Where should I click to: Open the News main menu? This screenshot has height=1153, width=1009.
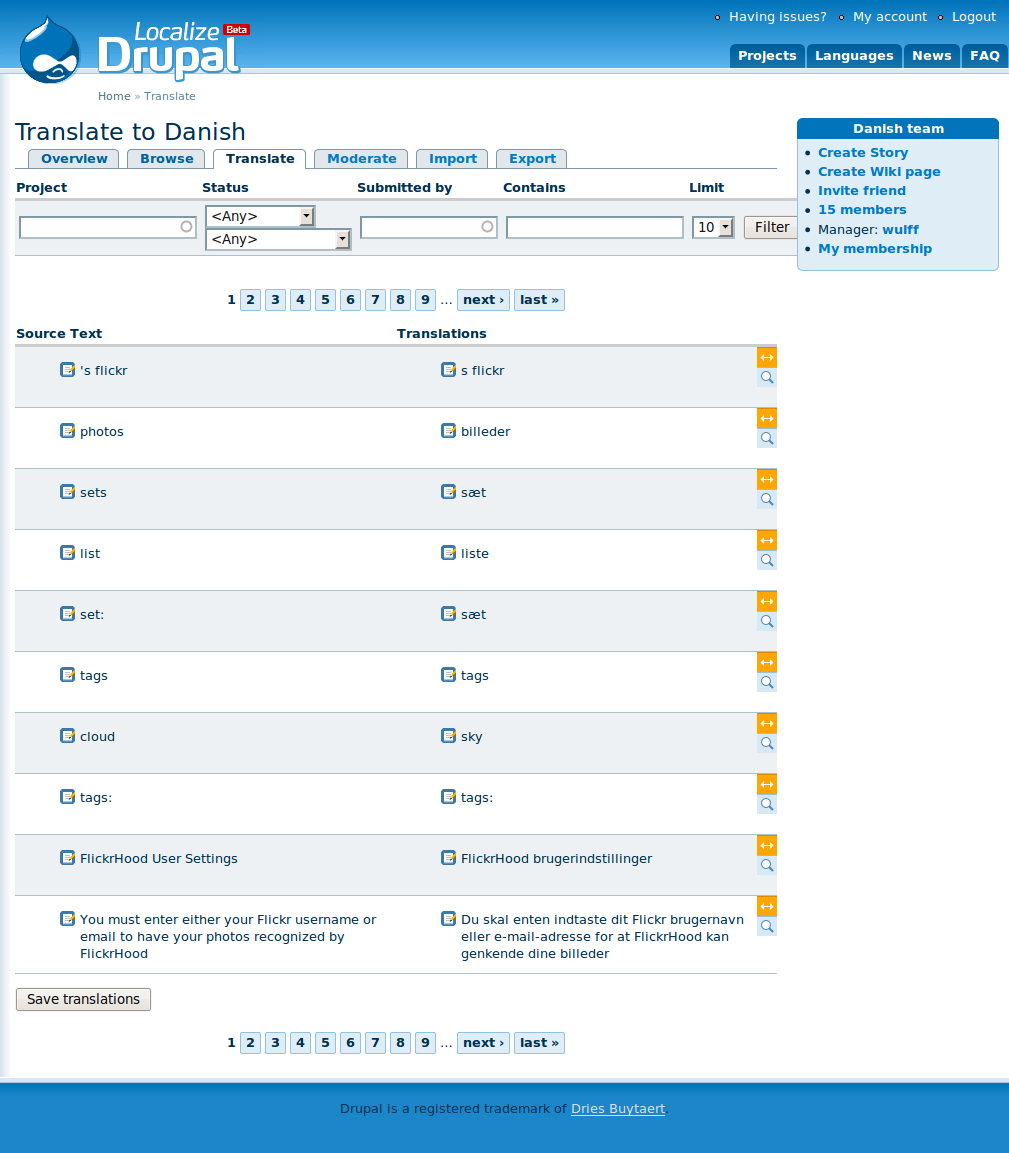pyautogui.click(x=932, y=56)
